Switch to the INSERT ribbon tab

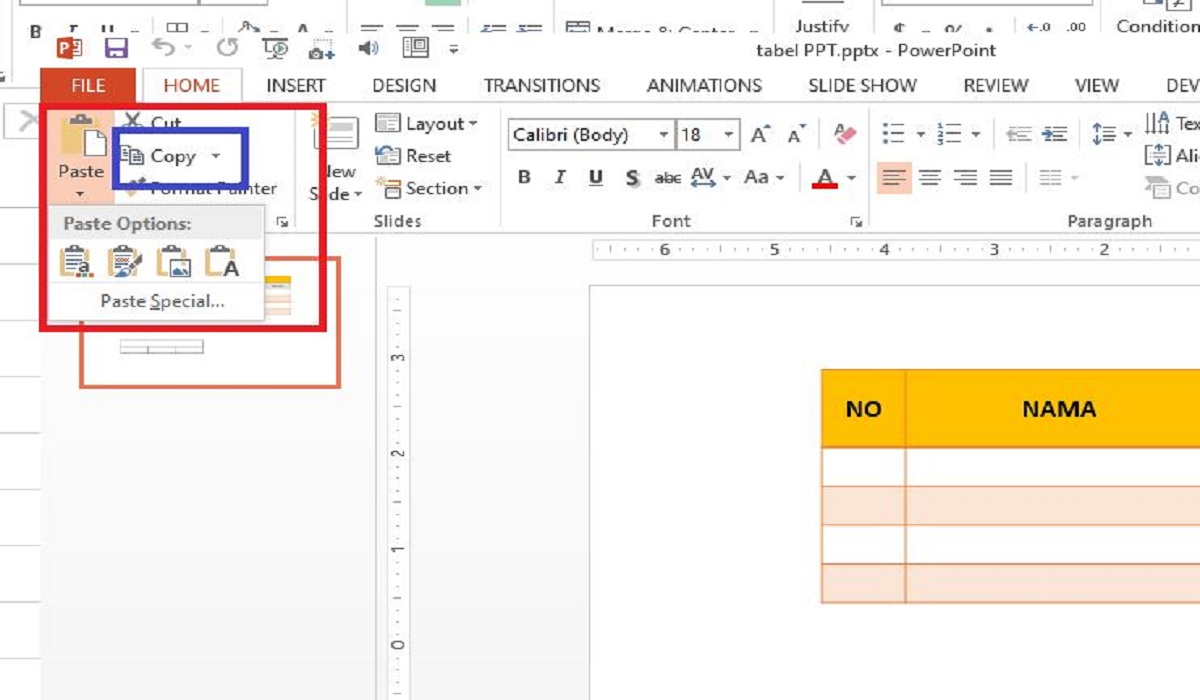(x=295, y=86)
